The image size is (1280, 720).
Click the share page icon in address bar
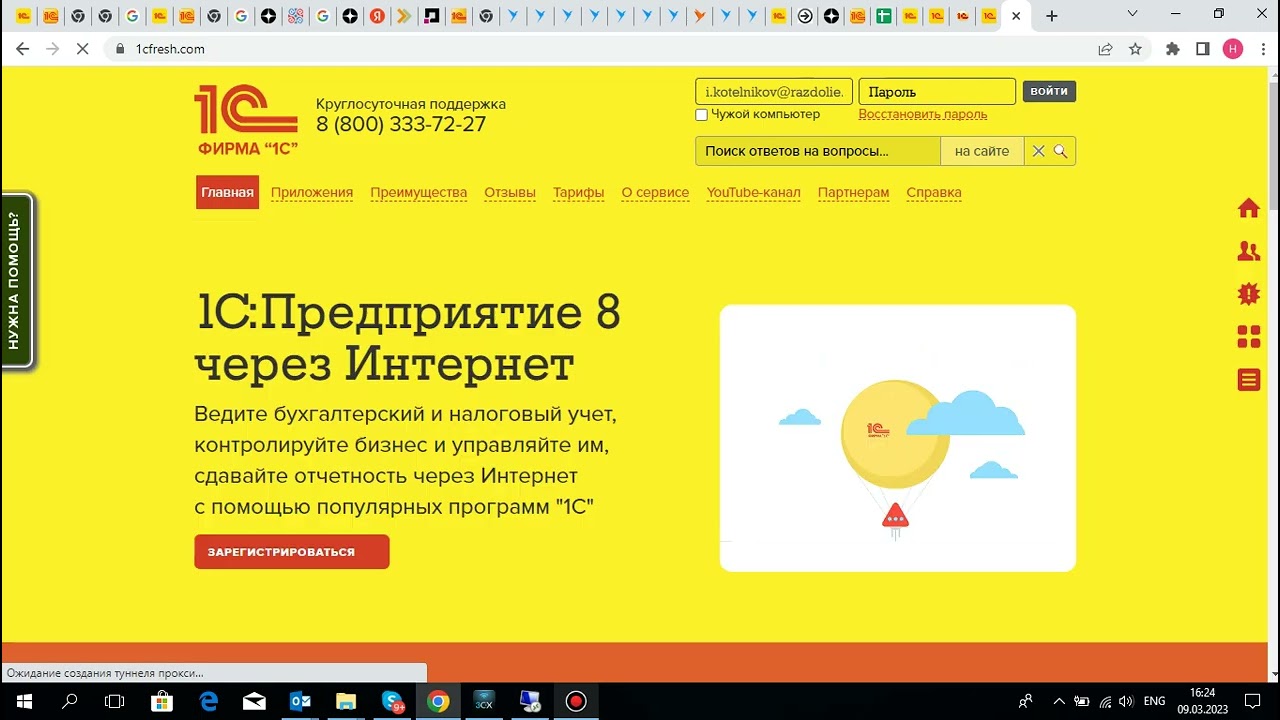click(1105, 48)
